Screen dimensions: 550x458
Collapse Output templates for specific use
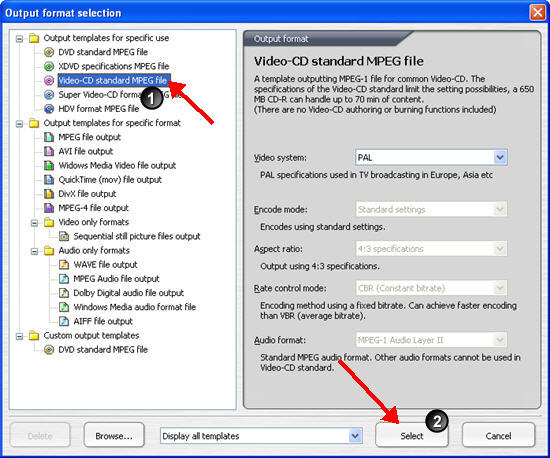pyautogui.click(x=20, y=38)
